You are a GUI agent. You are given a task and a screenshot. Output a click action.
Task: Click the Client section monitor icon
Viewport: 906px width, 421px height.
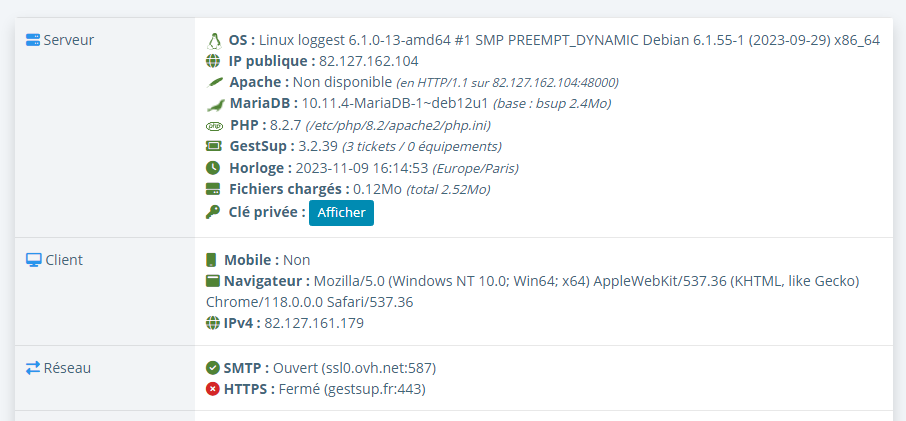pyautogui.click(x=34, y=260)
